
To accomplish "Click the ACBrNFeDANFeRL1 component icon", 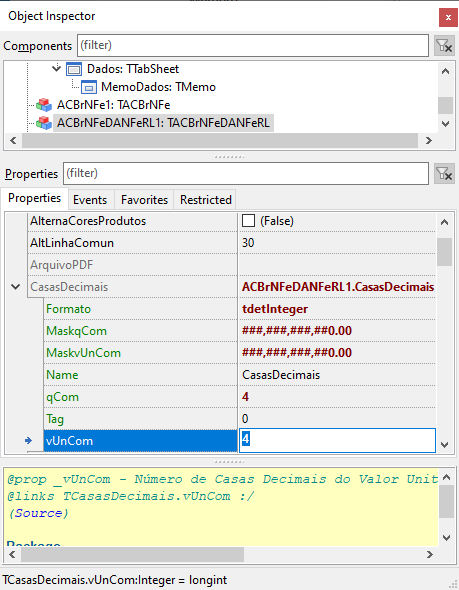I will click(44, 123).
